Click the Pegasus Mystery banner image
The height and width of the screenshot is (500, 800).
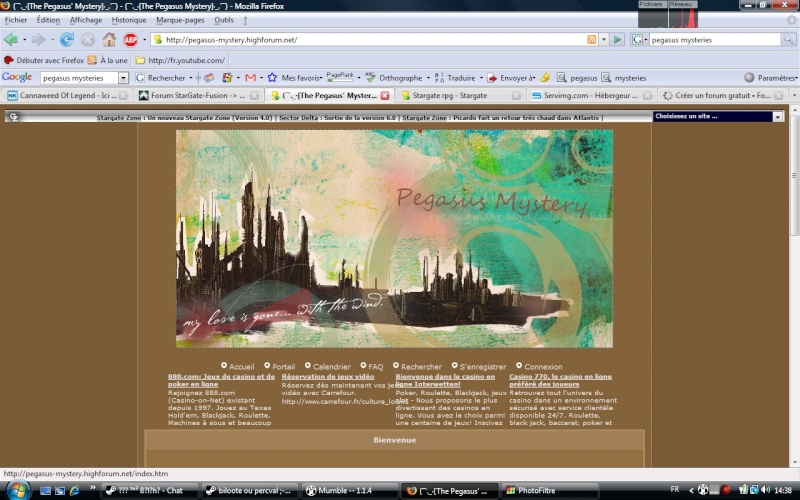pos(394,238)
